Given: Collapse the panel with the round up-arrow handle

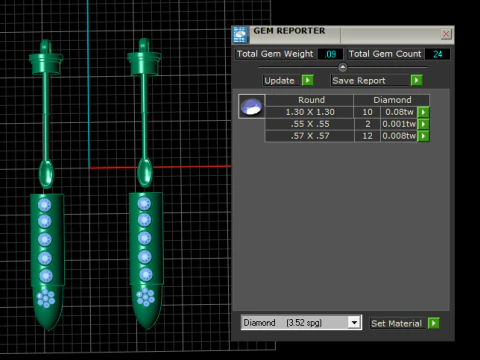Looking at the screenshot, I should point(342,67).
